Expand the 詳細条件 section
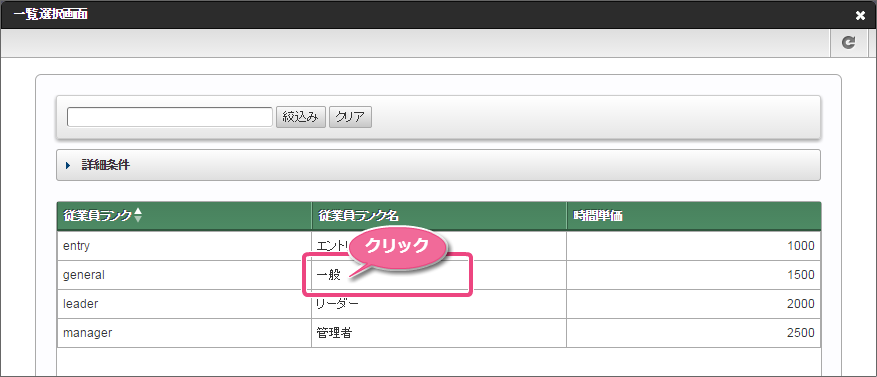Screen dimensions: 877x377 pyautogui.click(x=438, y=165)
